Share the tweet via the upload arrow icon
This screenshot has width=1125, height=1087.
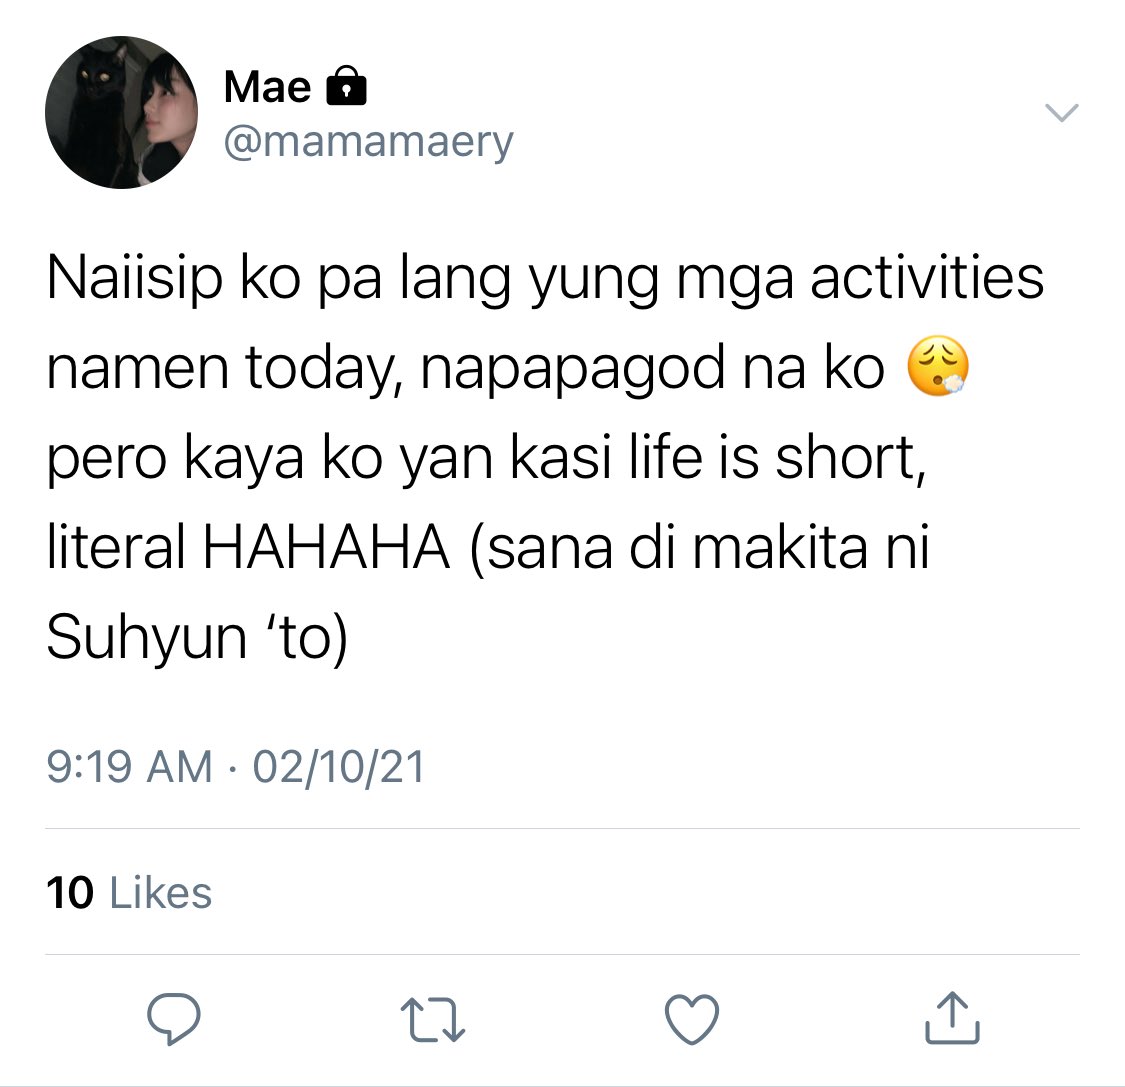952,1017
